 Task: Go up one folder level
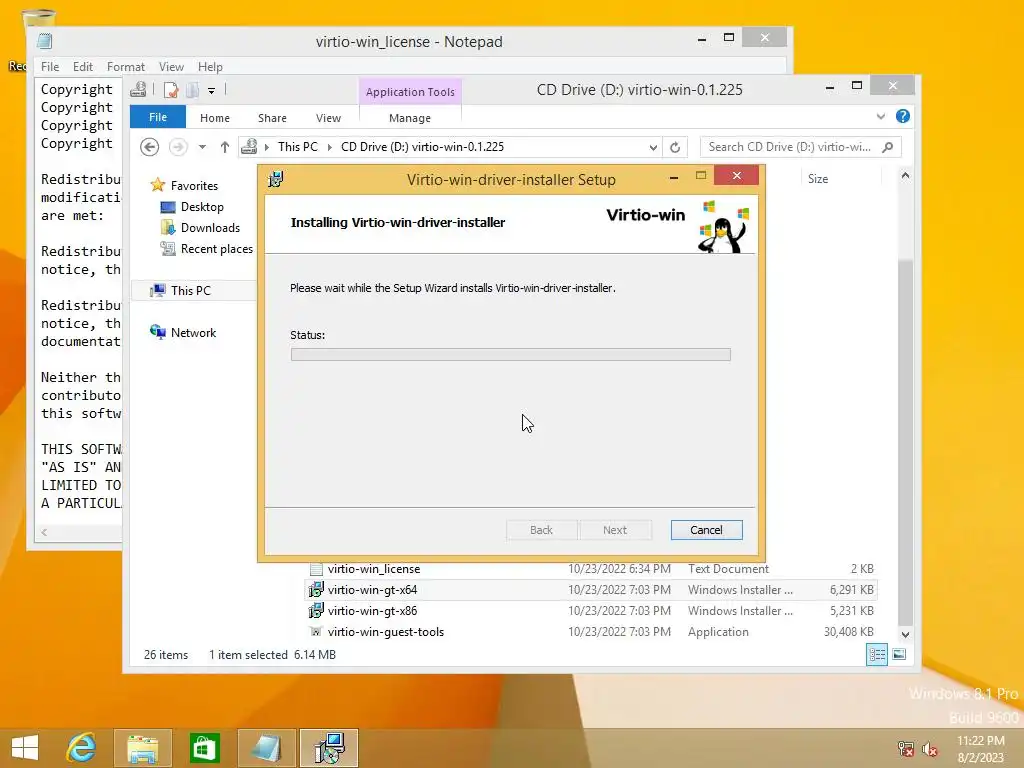coord(225,147)
